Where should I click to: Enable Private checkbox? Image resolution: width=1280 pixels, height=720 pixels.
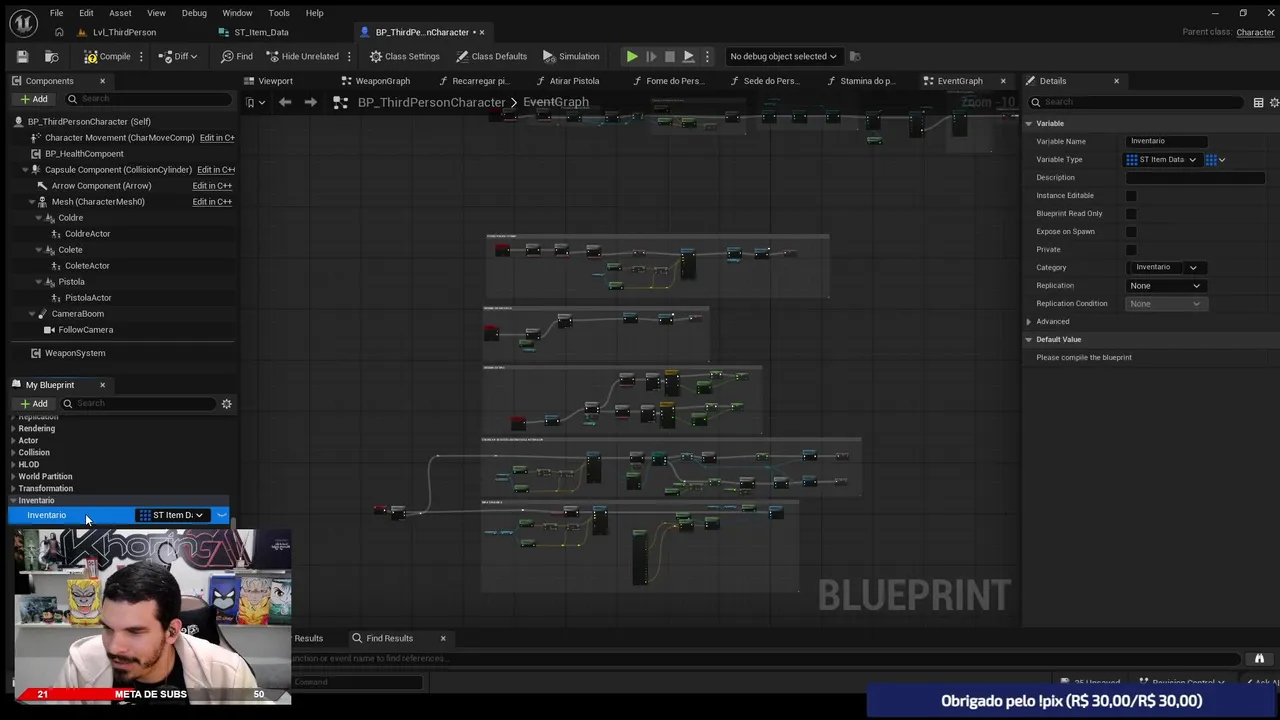click(1131, 250)
